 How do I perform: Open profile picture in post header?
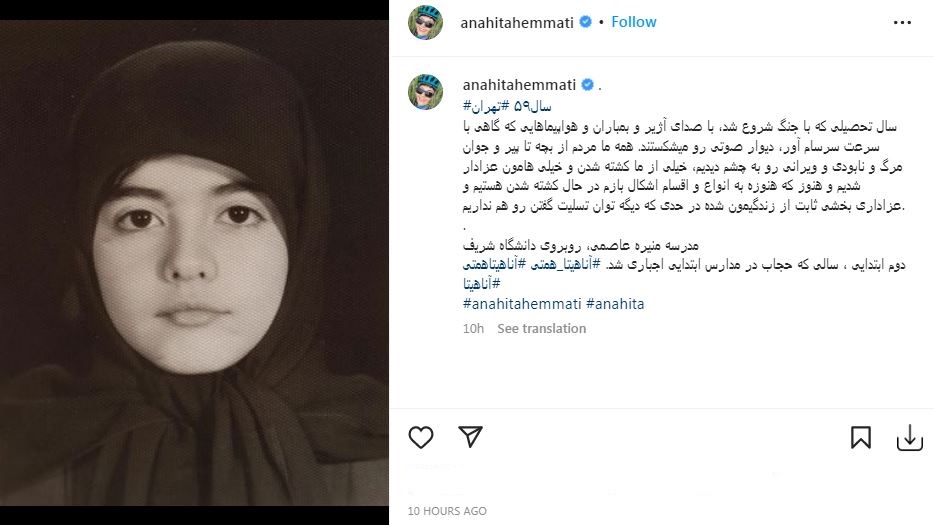pyautogui.click(x=425, y=23)
